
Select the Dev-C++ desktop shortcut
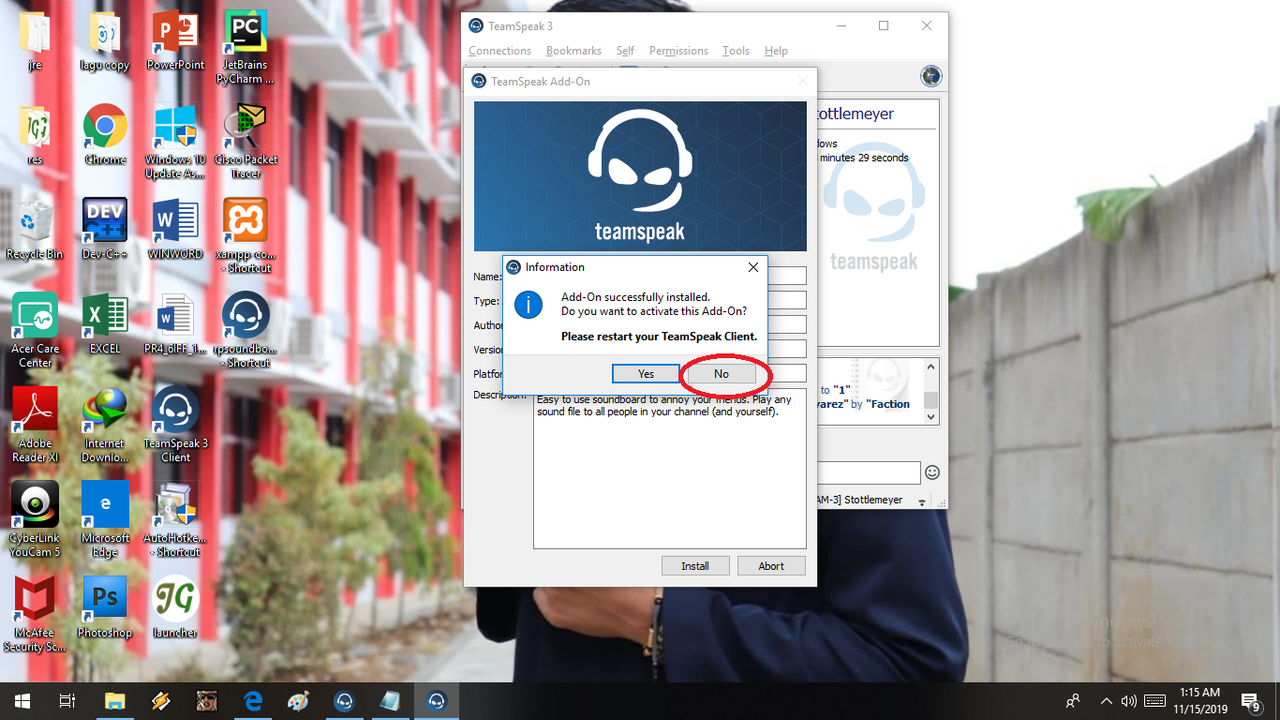pos(105,230)
